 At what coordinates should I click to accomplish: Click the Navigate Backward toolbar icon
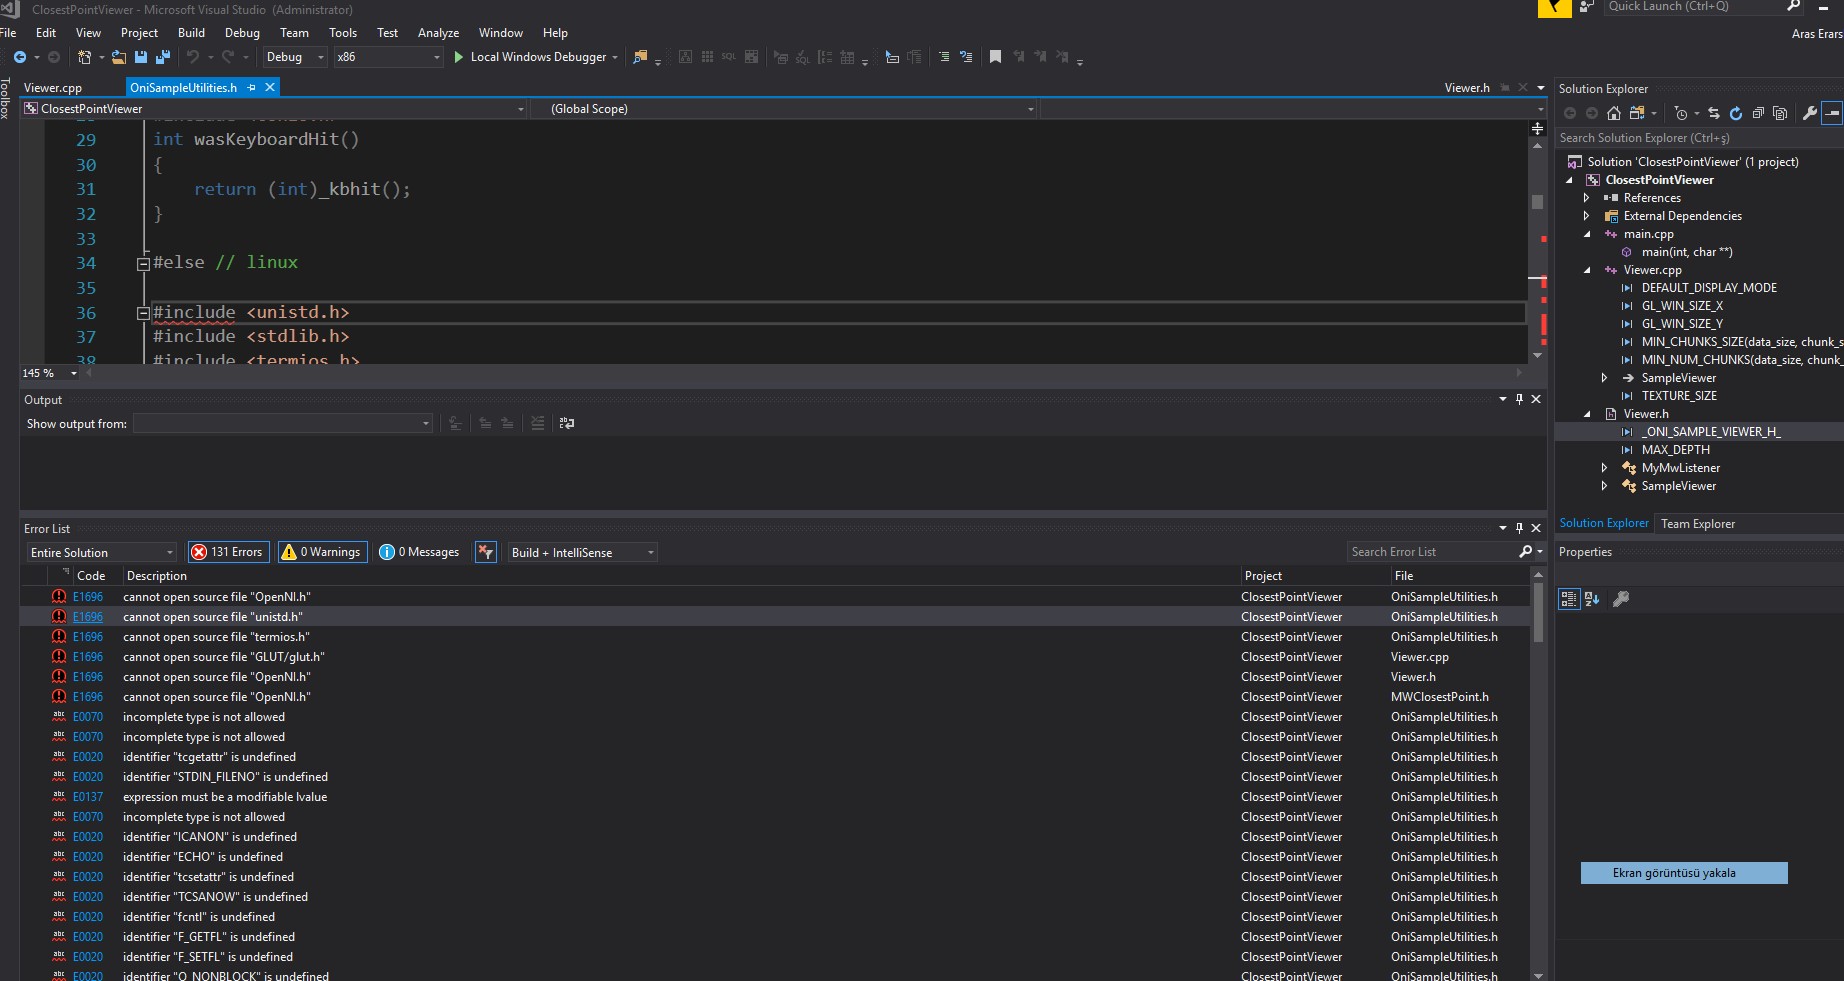(x=18, y=57)
